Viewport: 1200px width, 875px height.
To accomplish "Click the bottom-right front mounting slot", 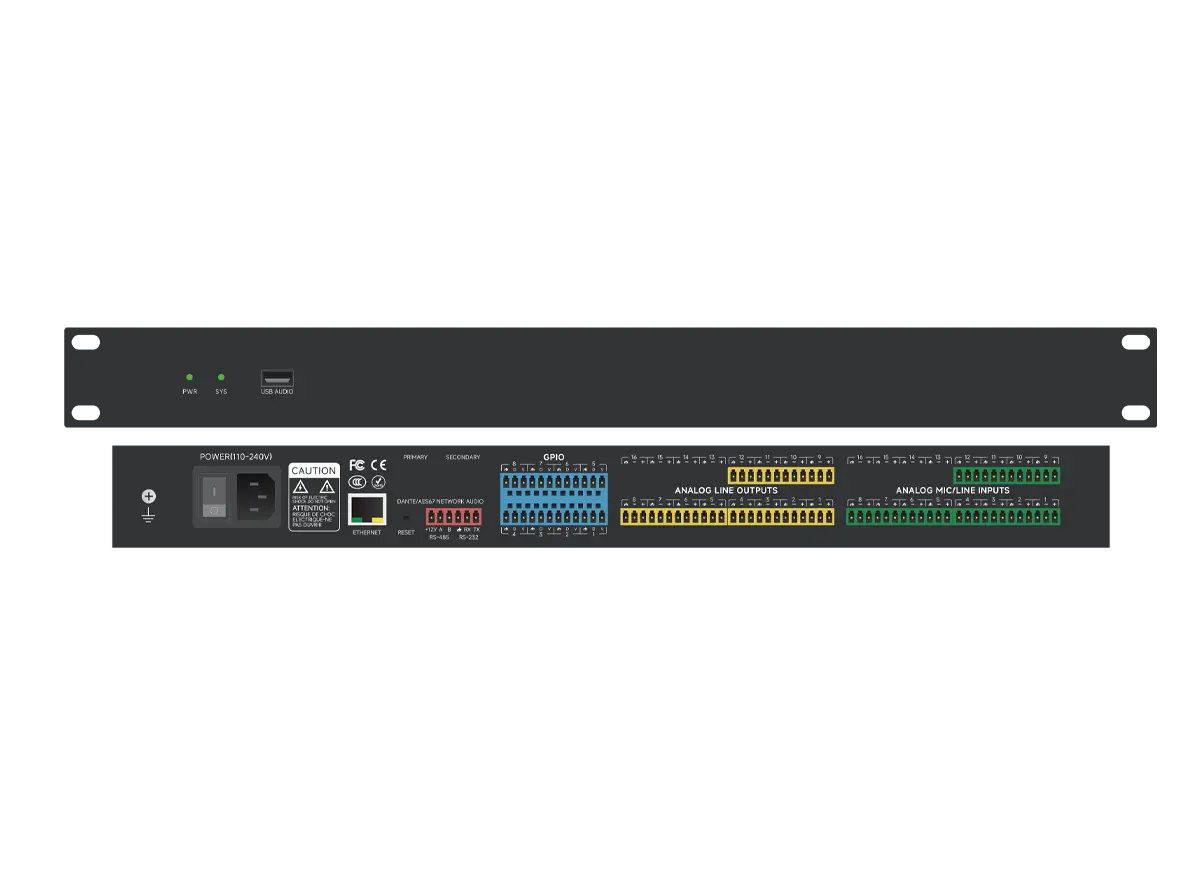I will coord(1135,412).
